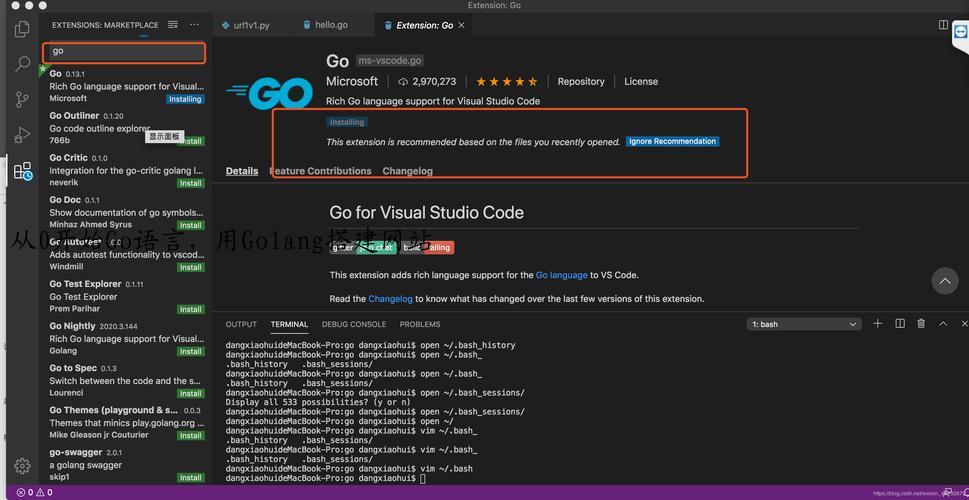Maximize the terminal panel with chevron
The height and width of the screenshot is (500, 969).
pyautogui.click(x=943, y=324)
